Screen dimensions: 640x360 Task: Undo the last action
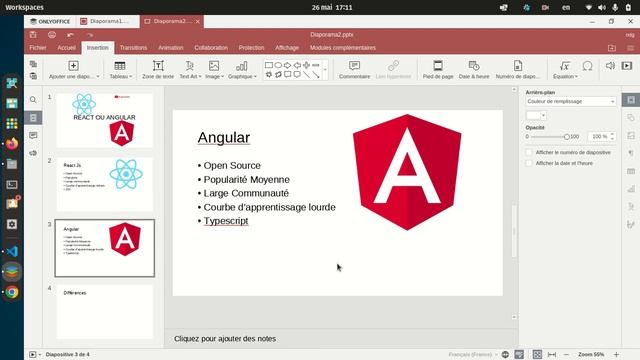pyautogui.click(x=70, y=35)
